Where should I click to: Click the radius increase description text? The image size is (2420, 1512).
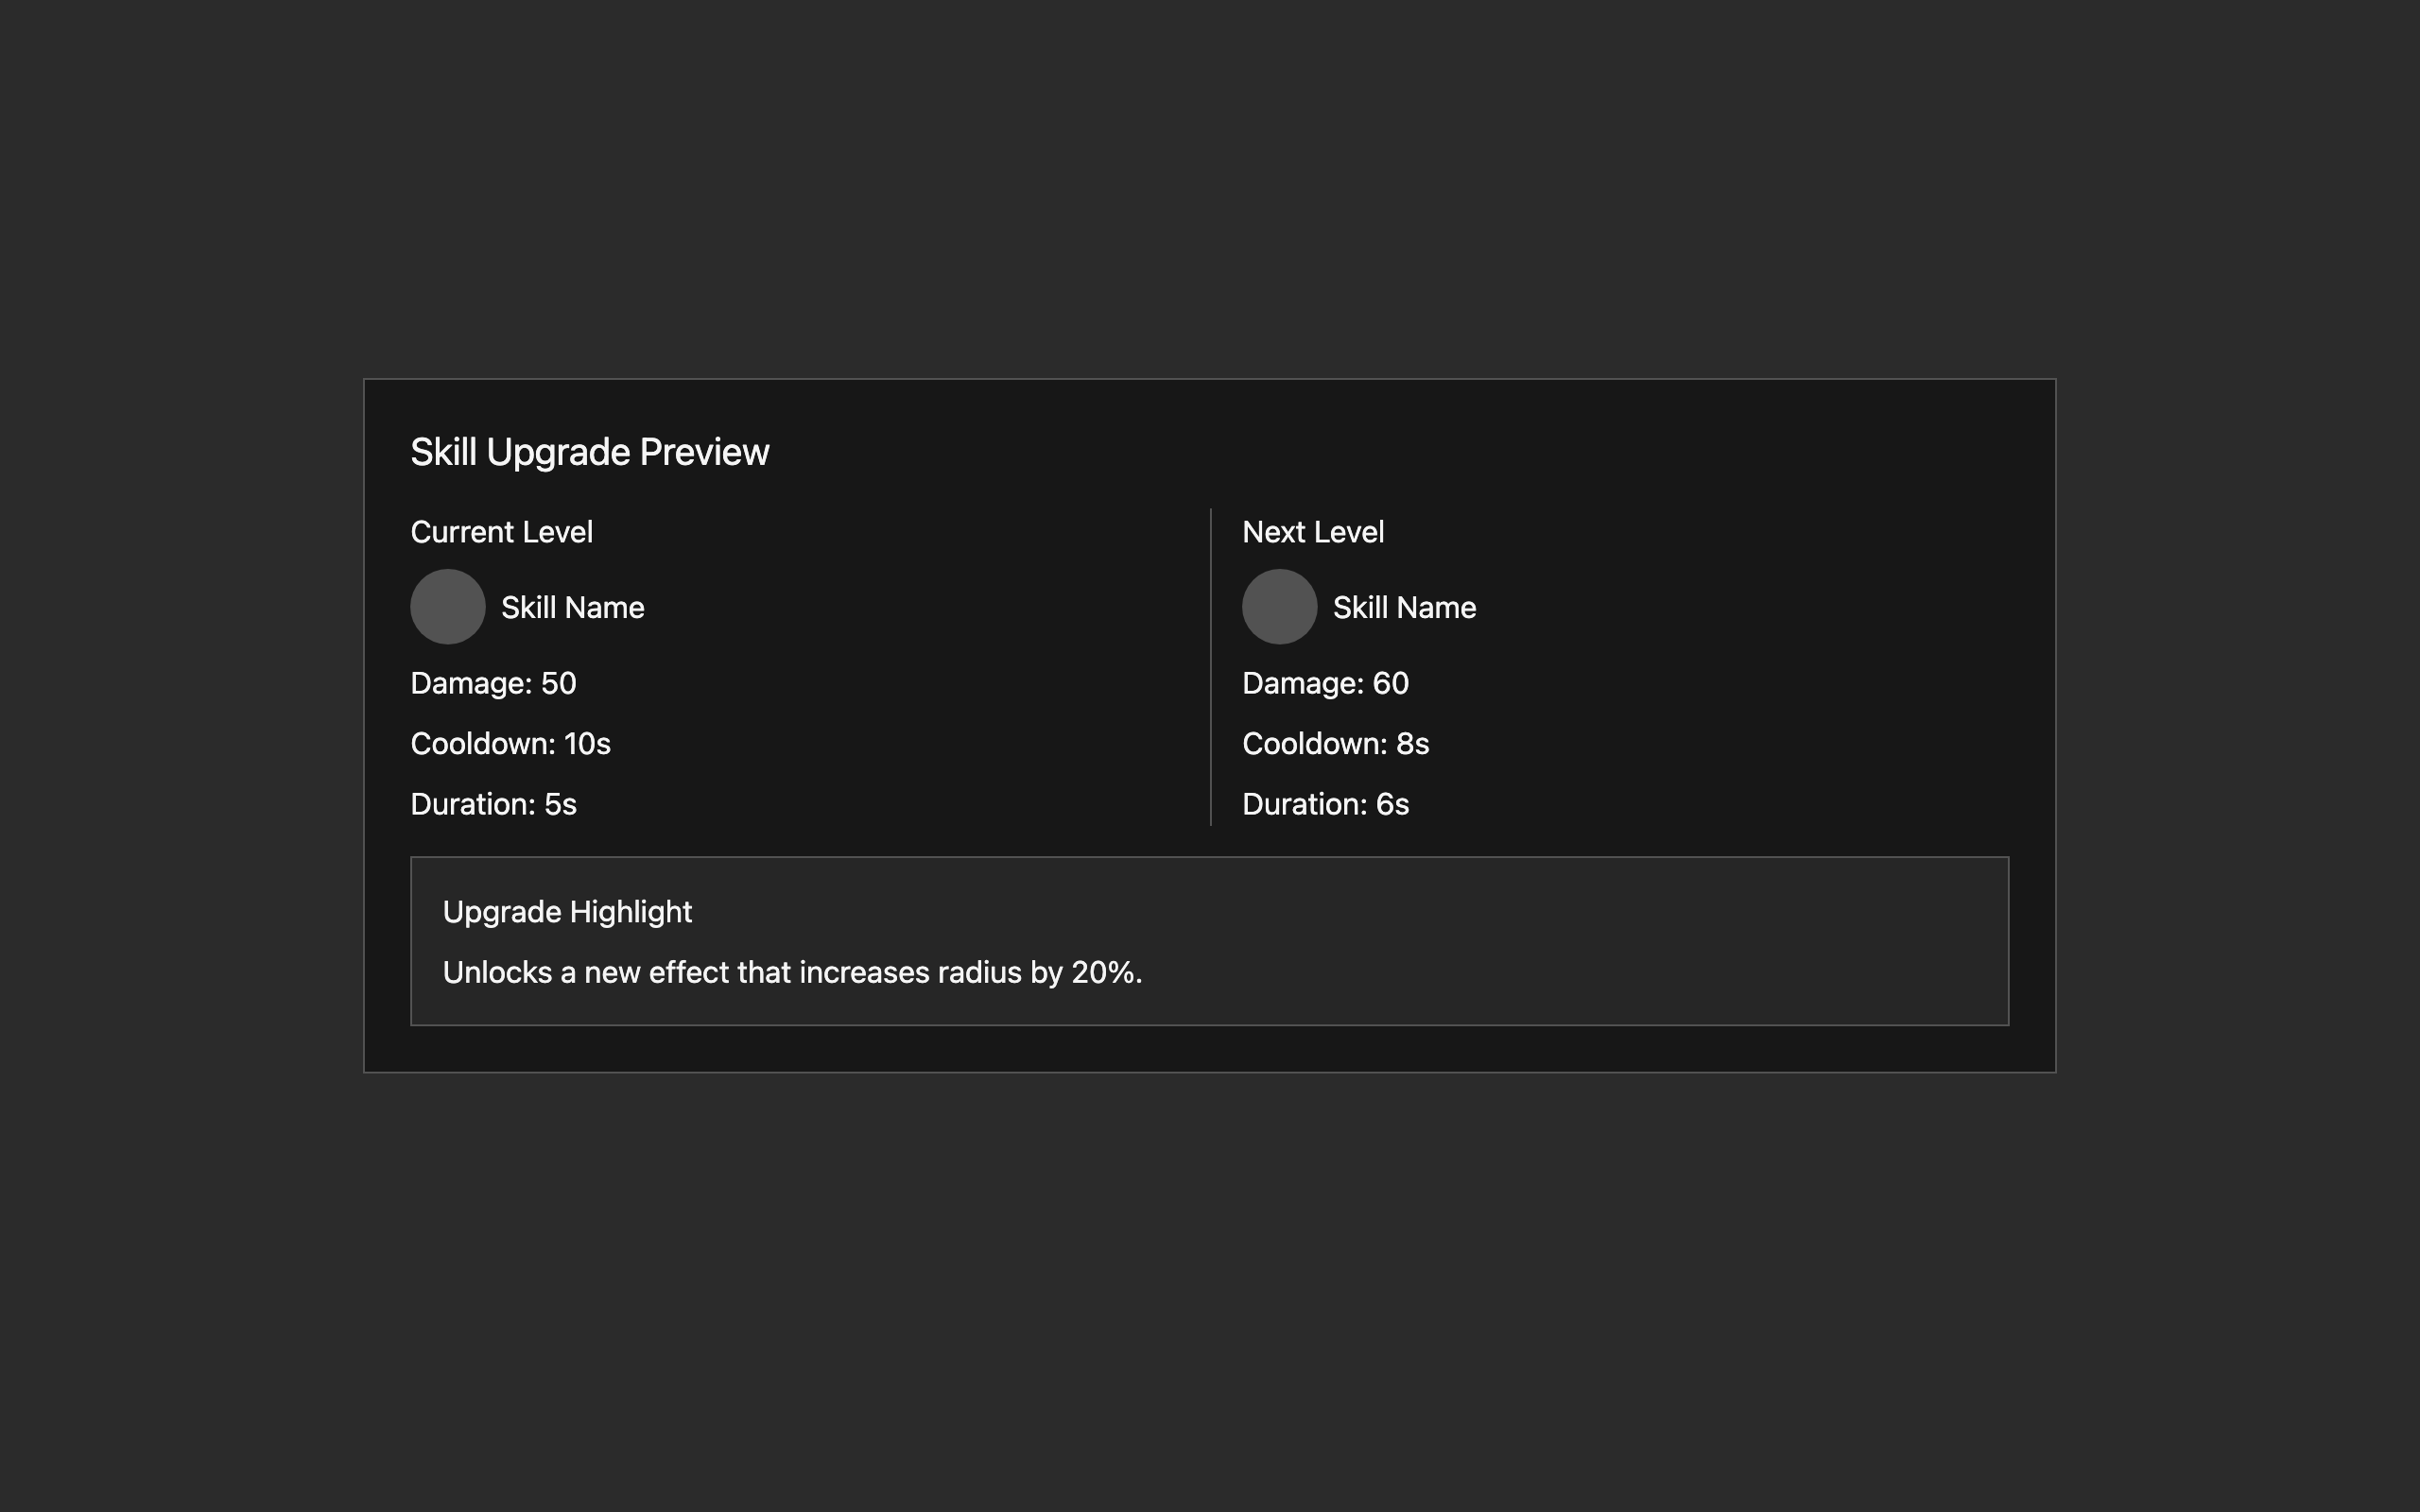(x=792, y=973)
